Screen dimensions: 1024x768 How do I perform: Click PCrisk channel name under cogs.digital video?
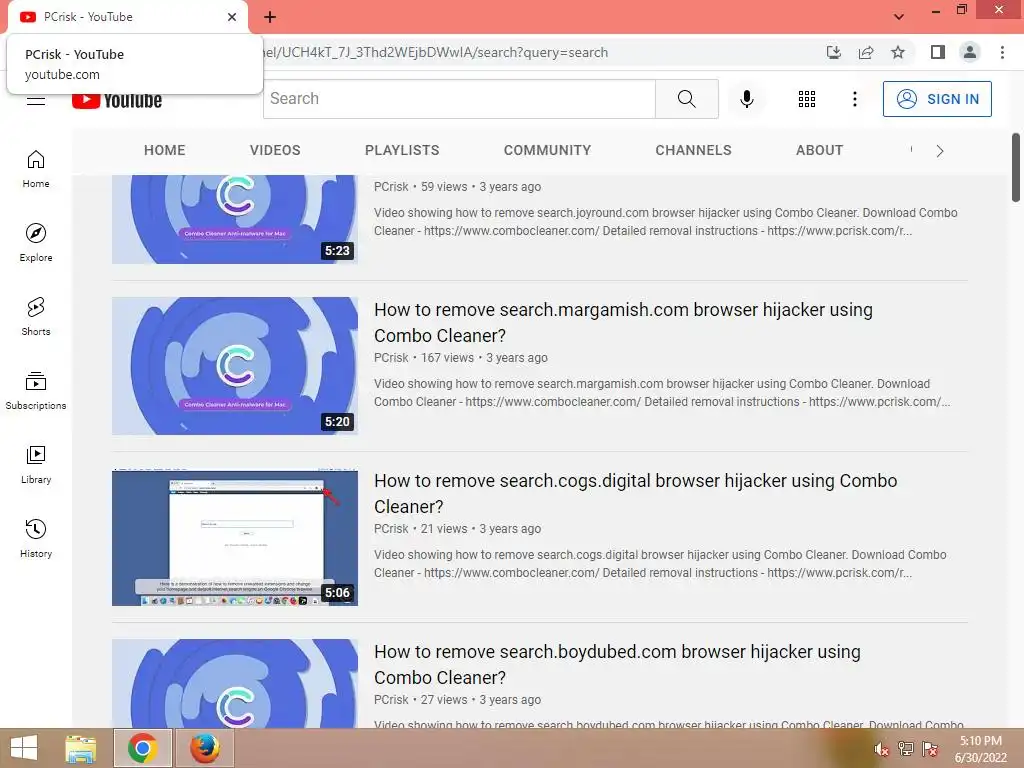(391, 529)
